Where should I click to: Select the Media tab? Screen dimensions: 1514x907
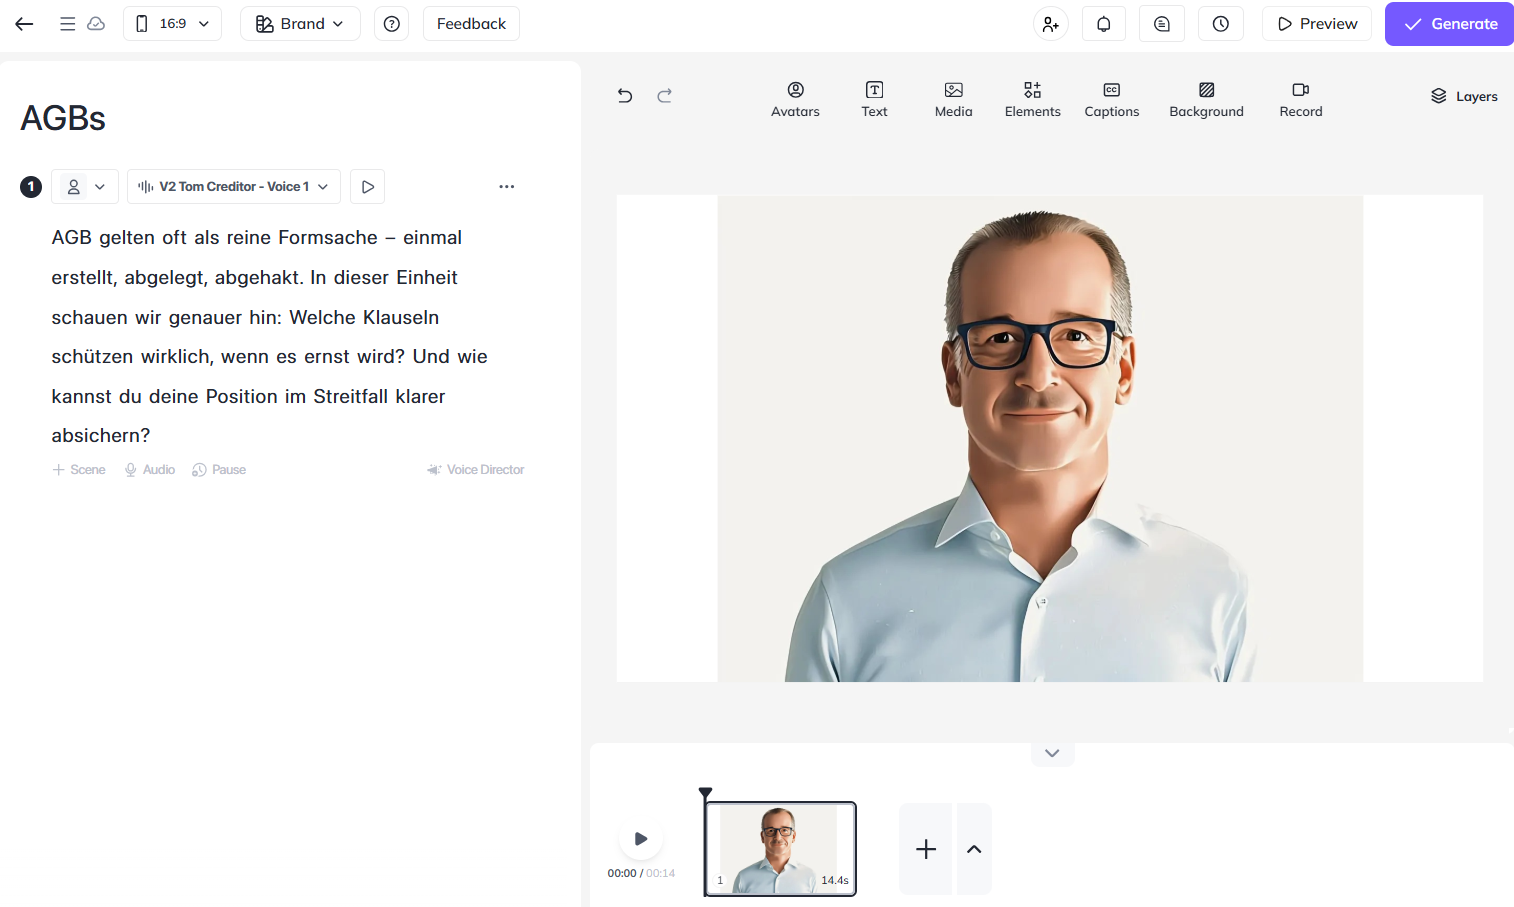pos(953,99)
